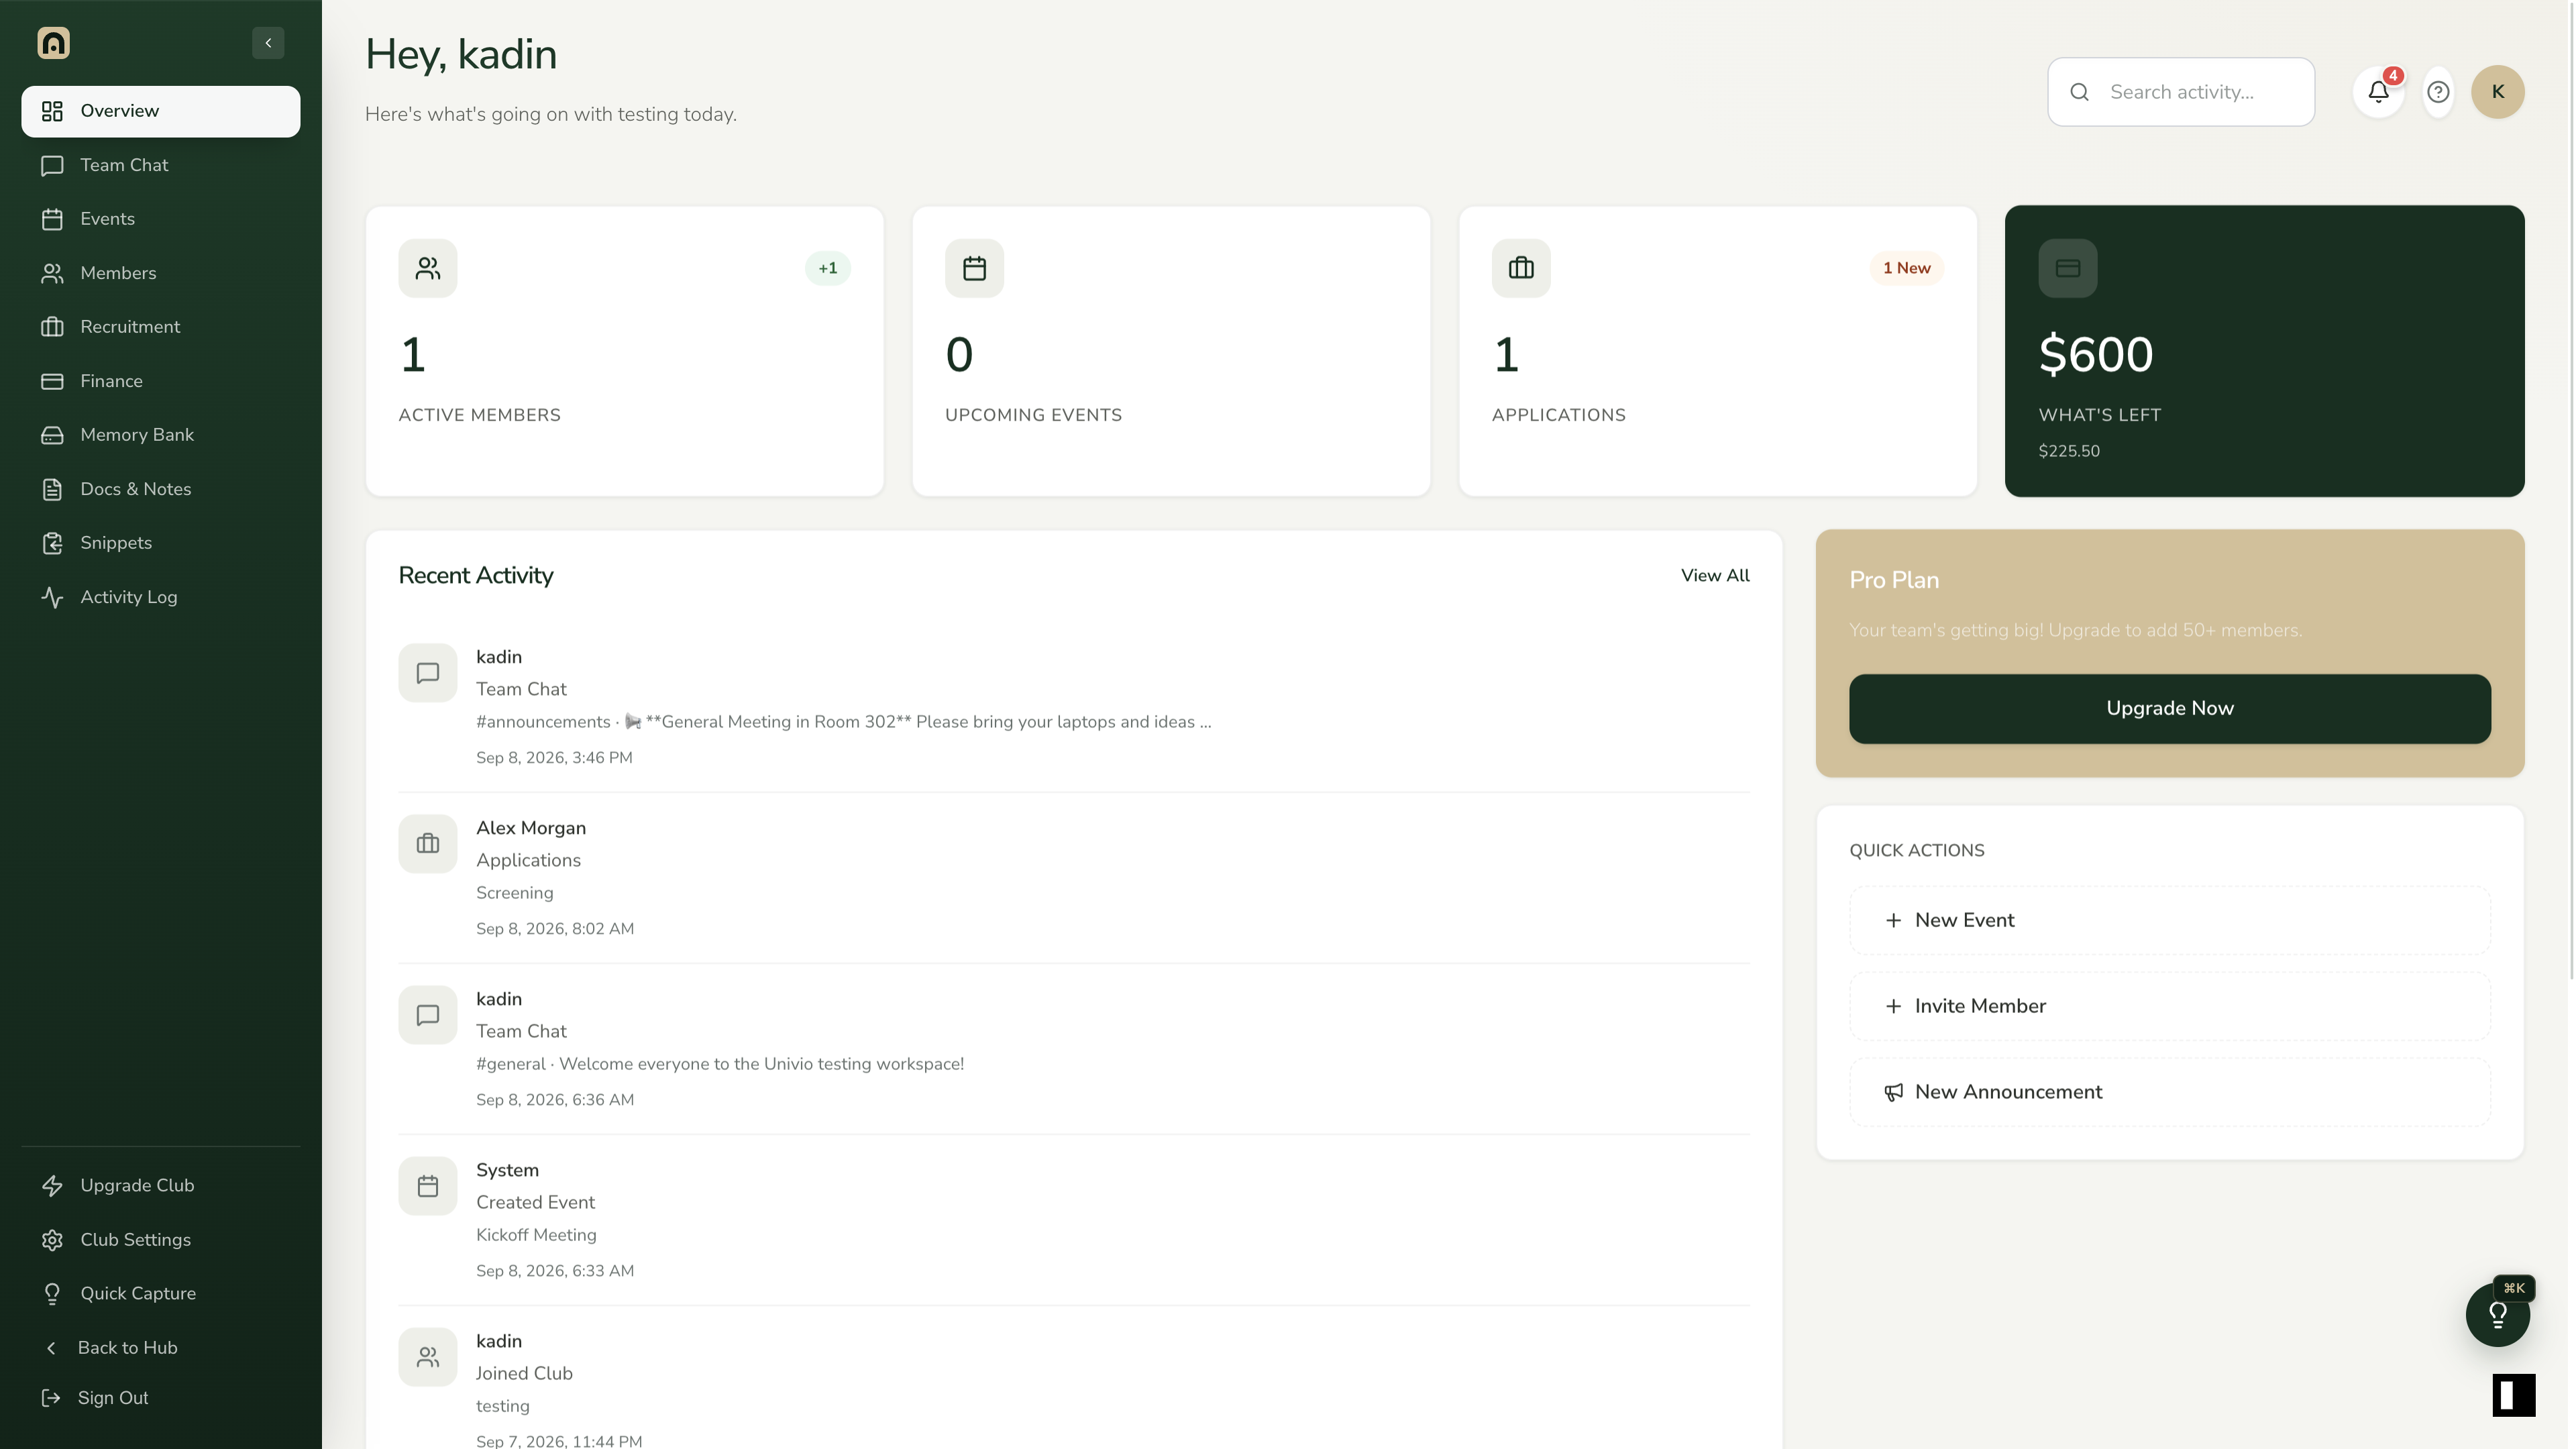Click the New Announcement quick action
2576x1449 pixels.
coord(2170,1092)
